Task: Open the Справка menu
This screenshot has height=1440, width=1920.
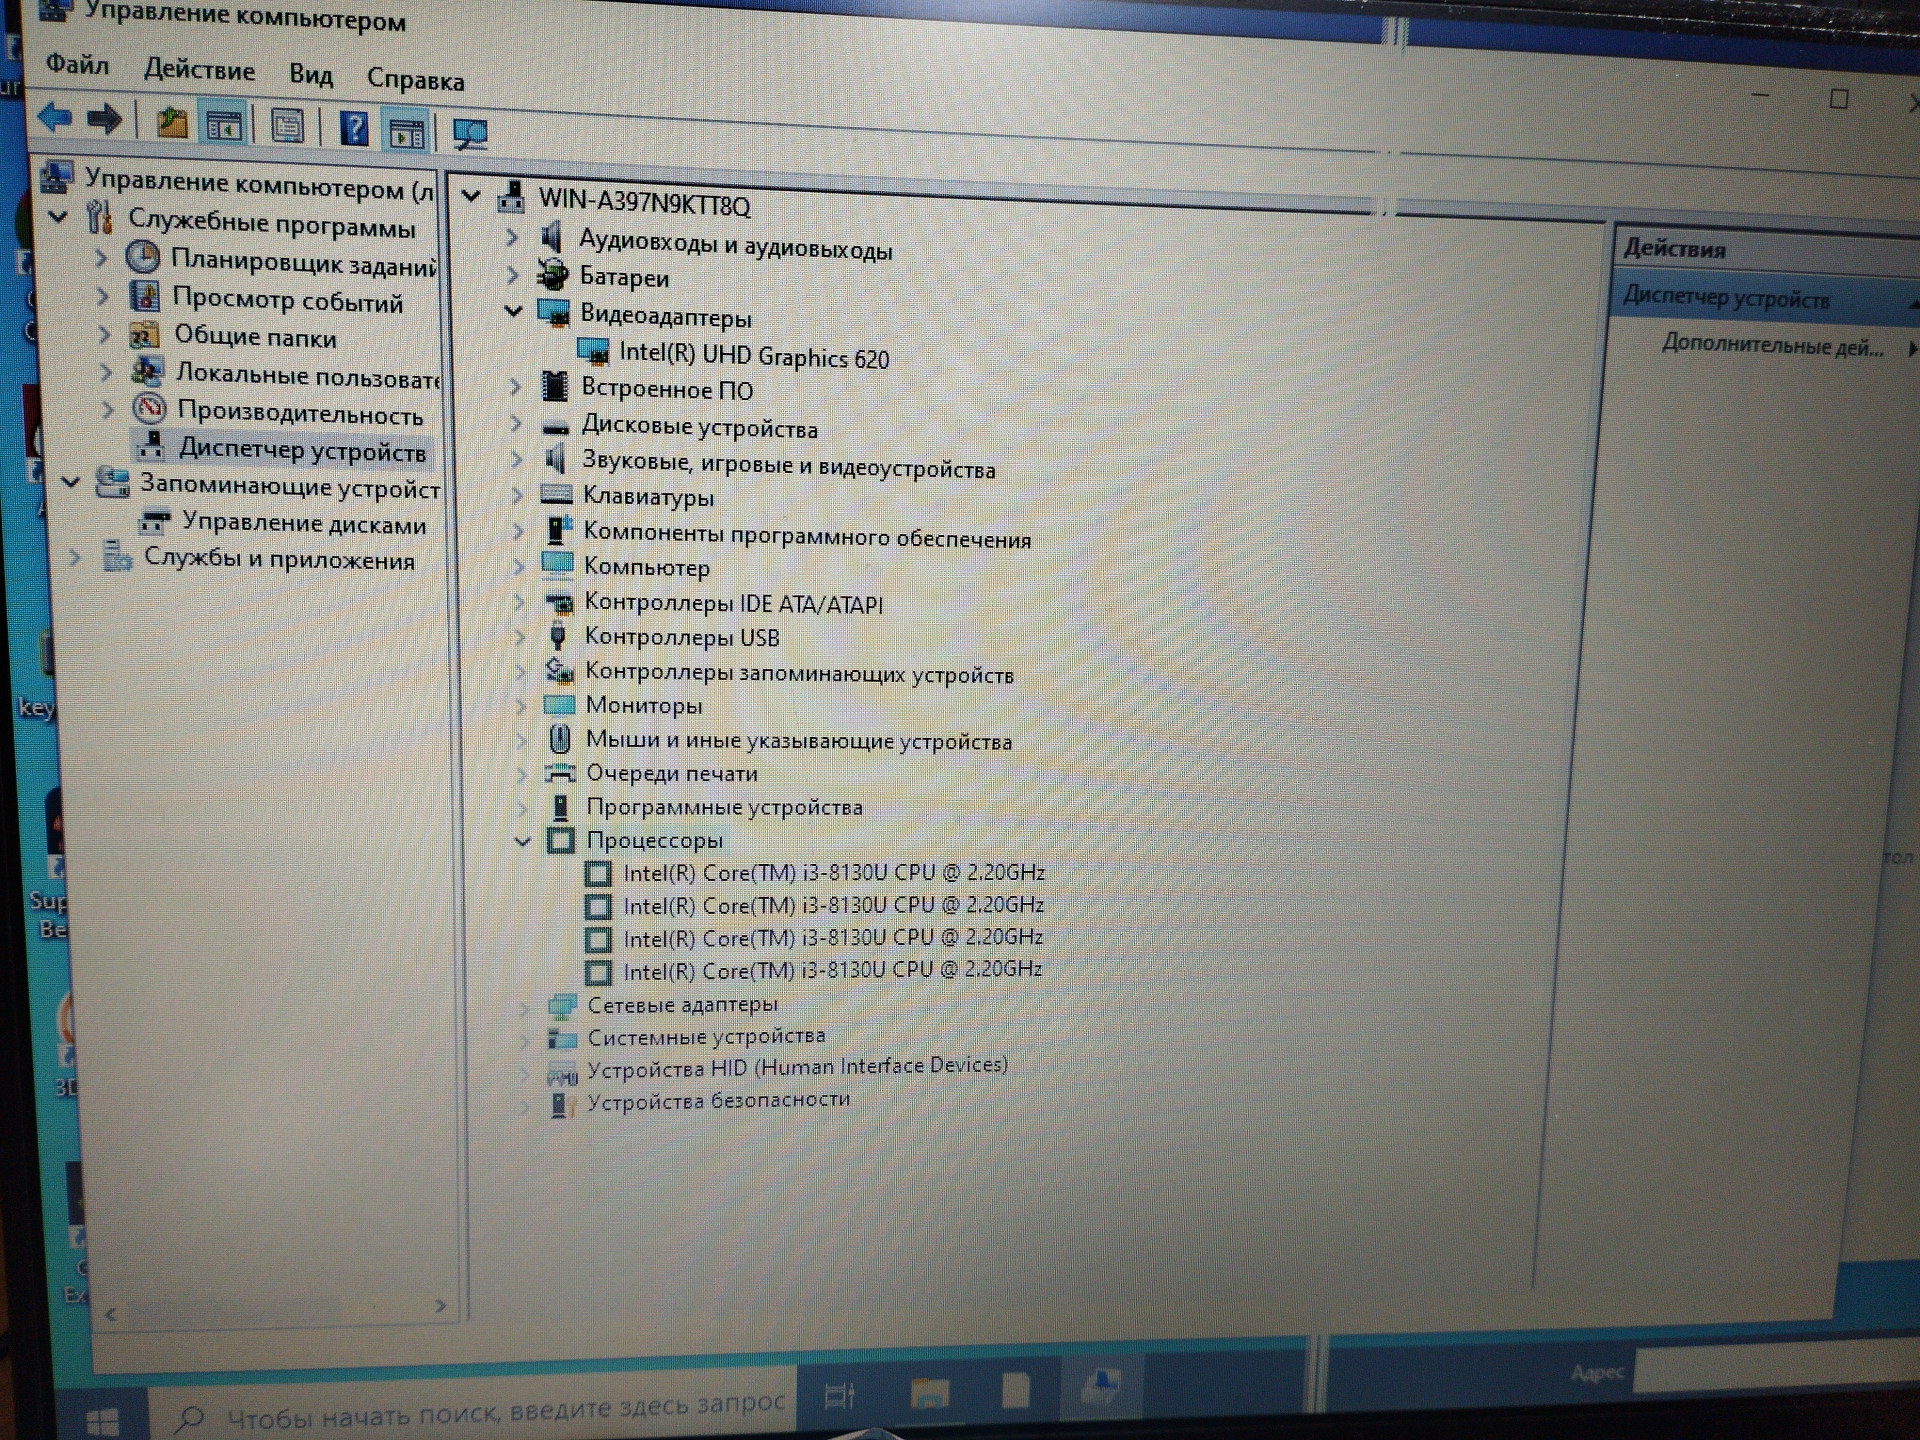Action: point(415,80)
